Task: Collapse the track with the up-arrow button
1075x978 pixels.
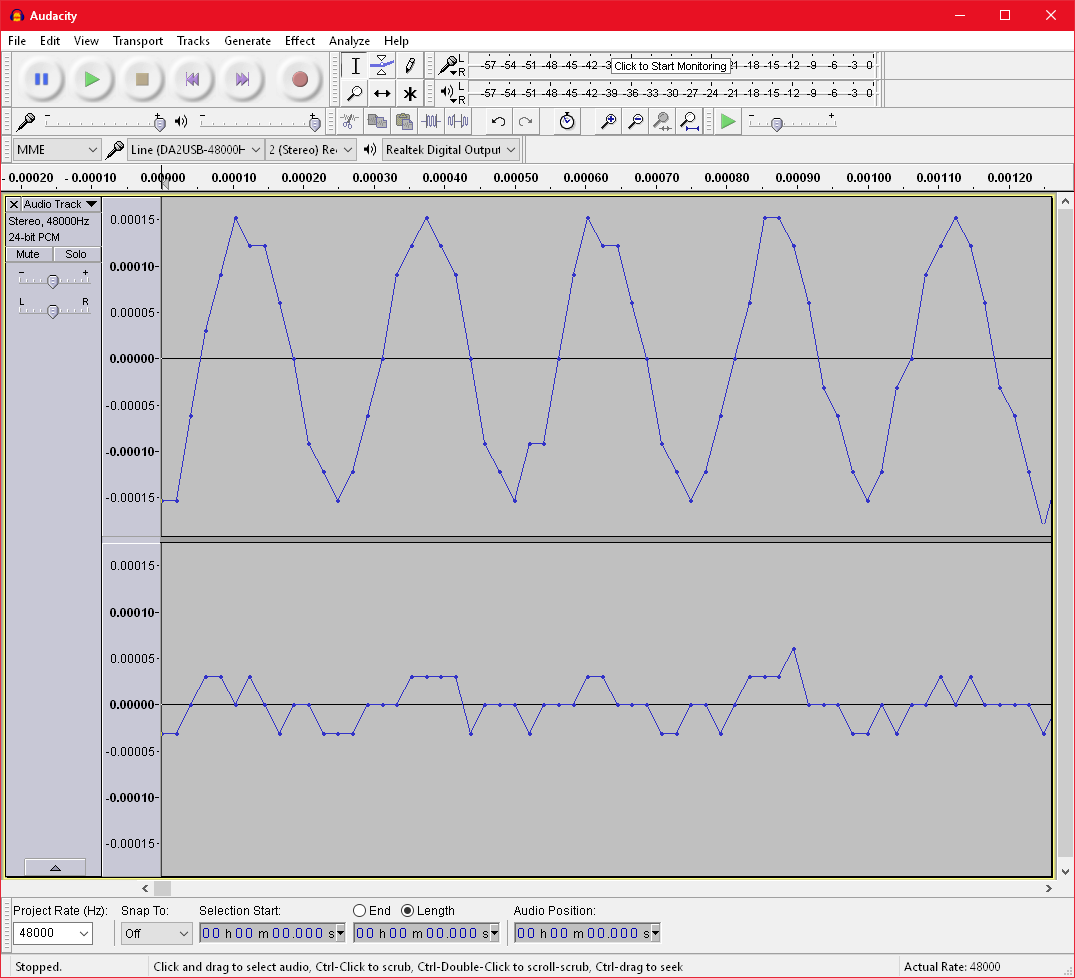Action: coord(56,868)
